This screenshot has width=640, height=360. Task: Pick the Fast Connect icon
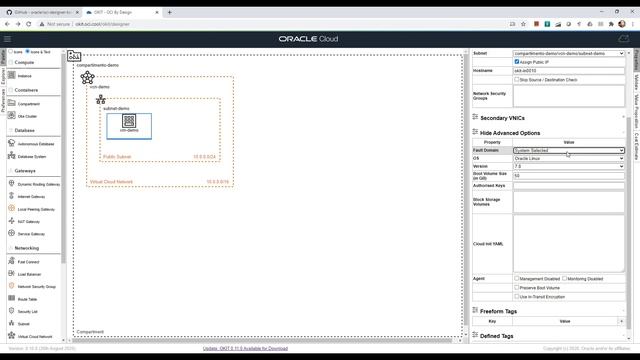pyautogui.click(x=11, y=261)
